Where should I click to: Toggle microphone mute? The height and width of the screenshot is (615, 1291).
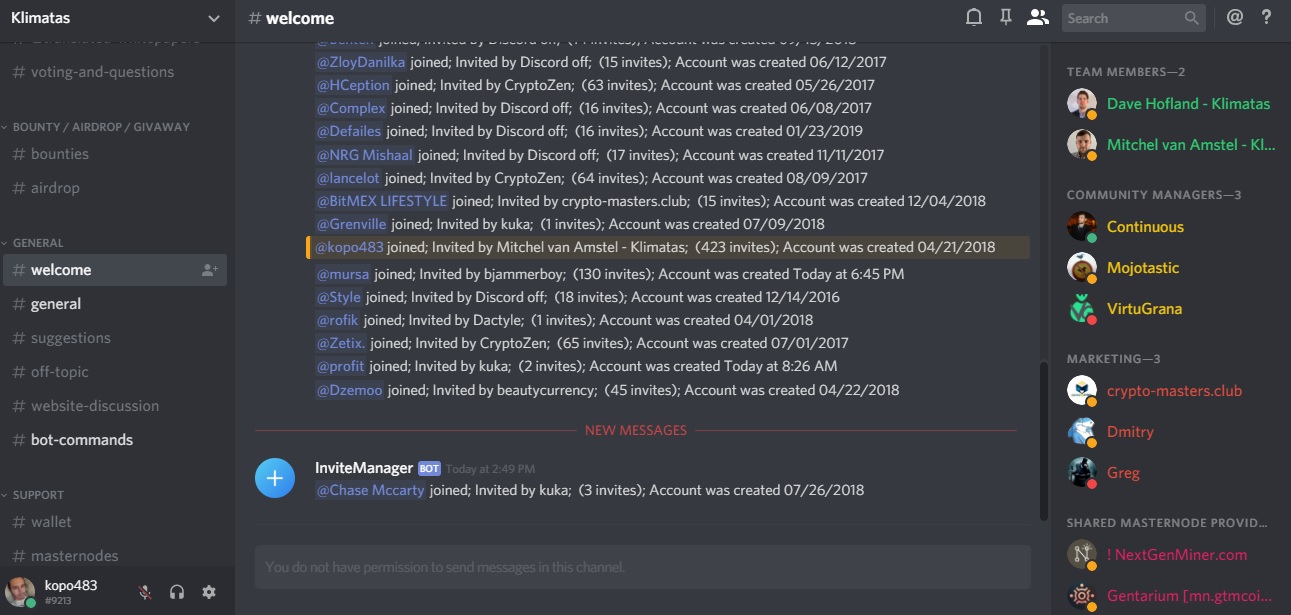pyautogui.click(x=145, y=592)
